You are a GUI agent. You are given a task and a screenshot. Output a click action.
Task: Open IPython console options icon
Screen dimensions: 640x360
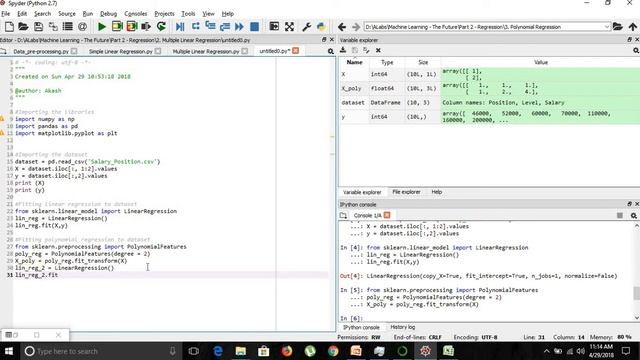tap(634, 216)
